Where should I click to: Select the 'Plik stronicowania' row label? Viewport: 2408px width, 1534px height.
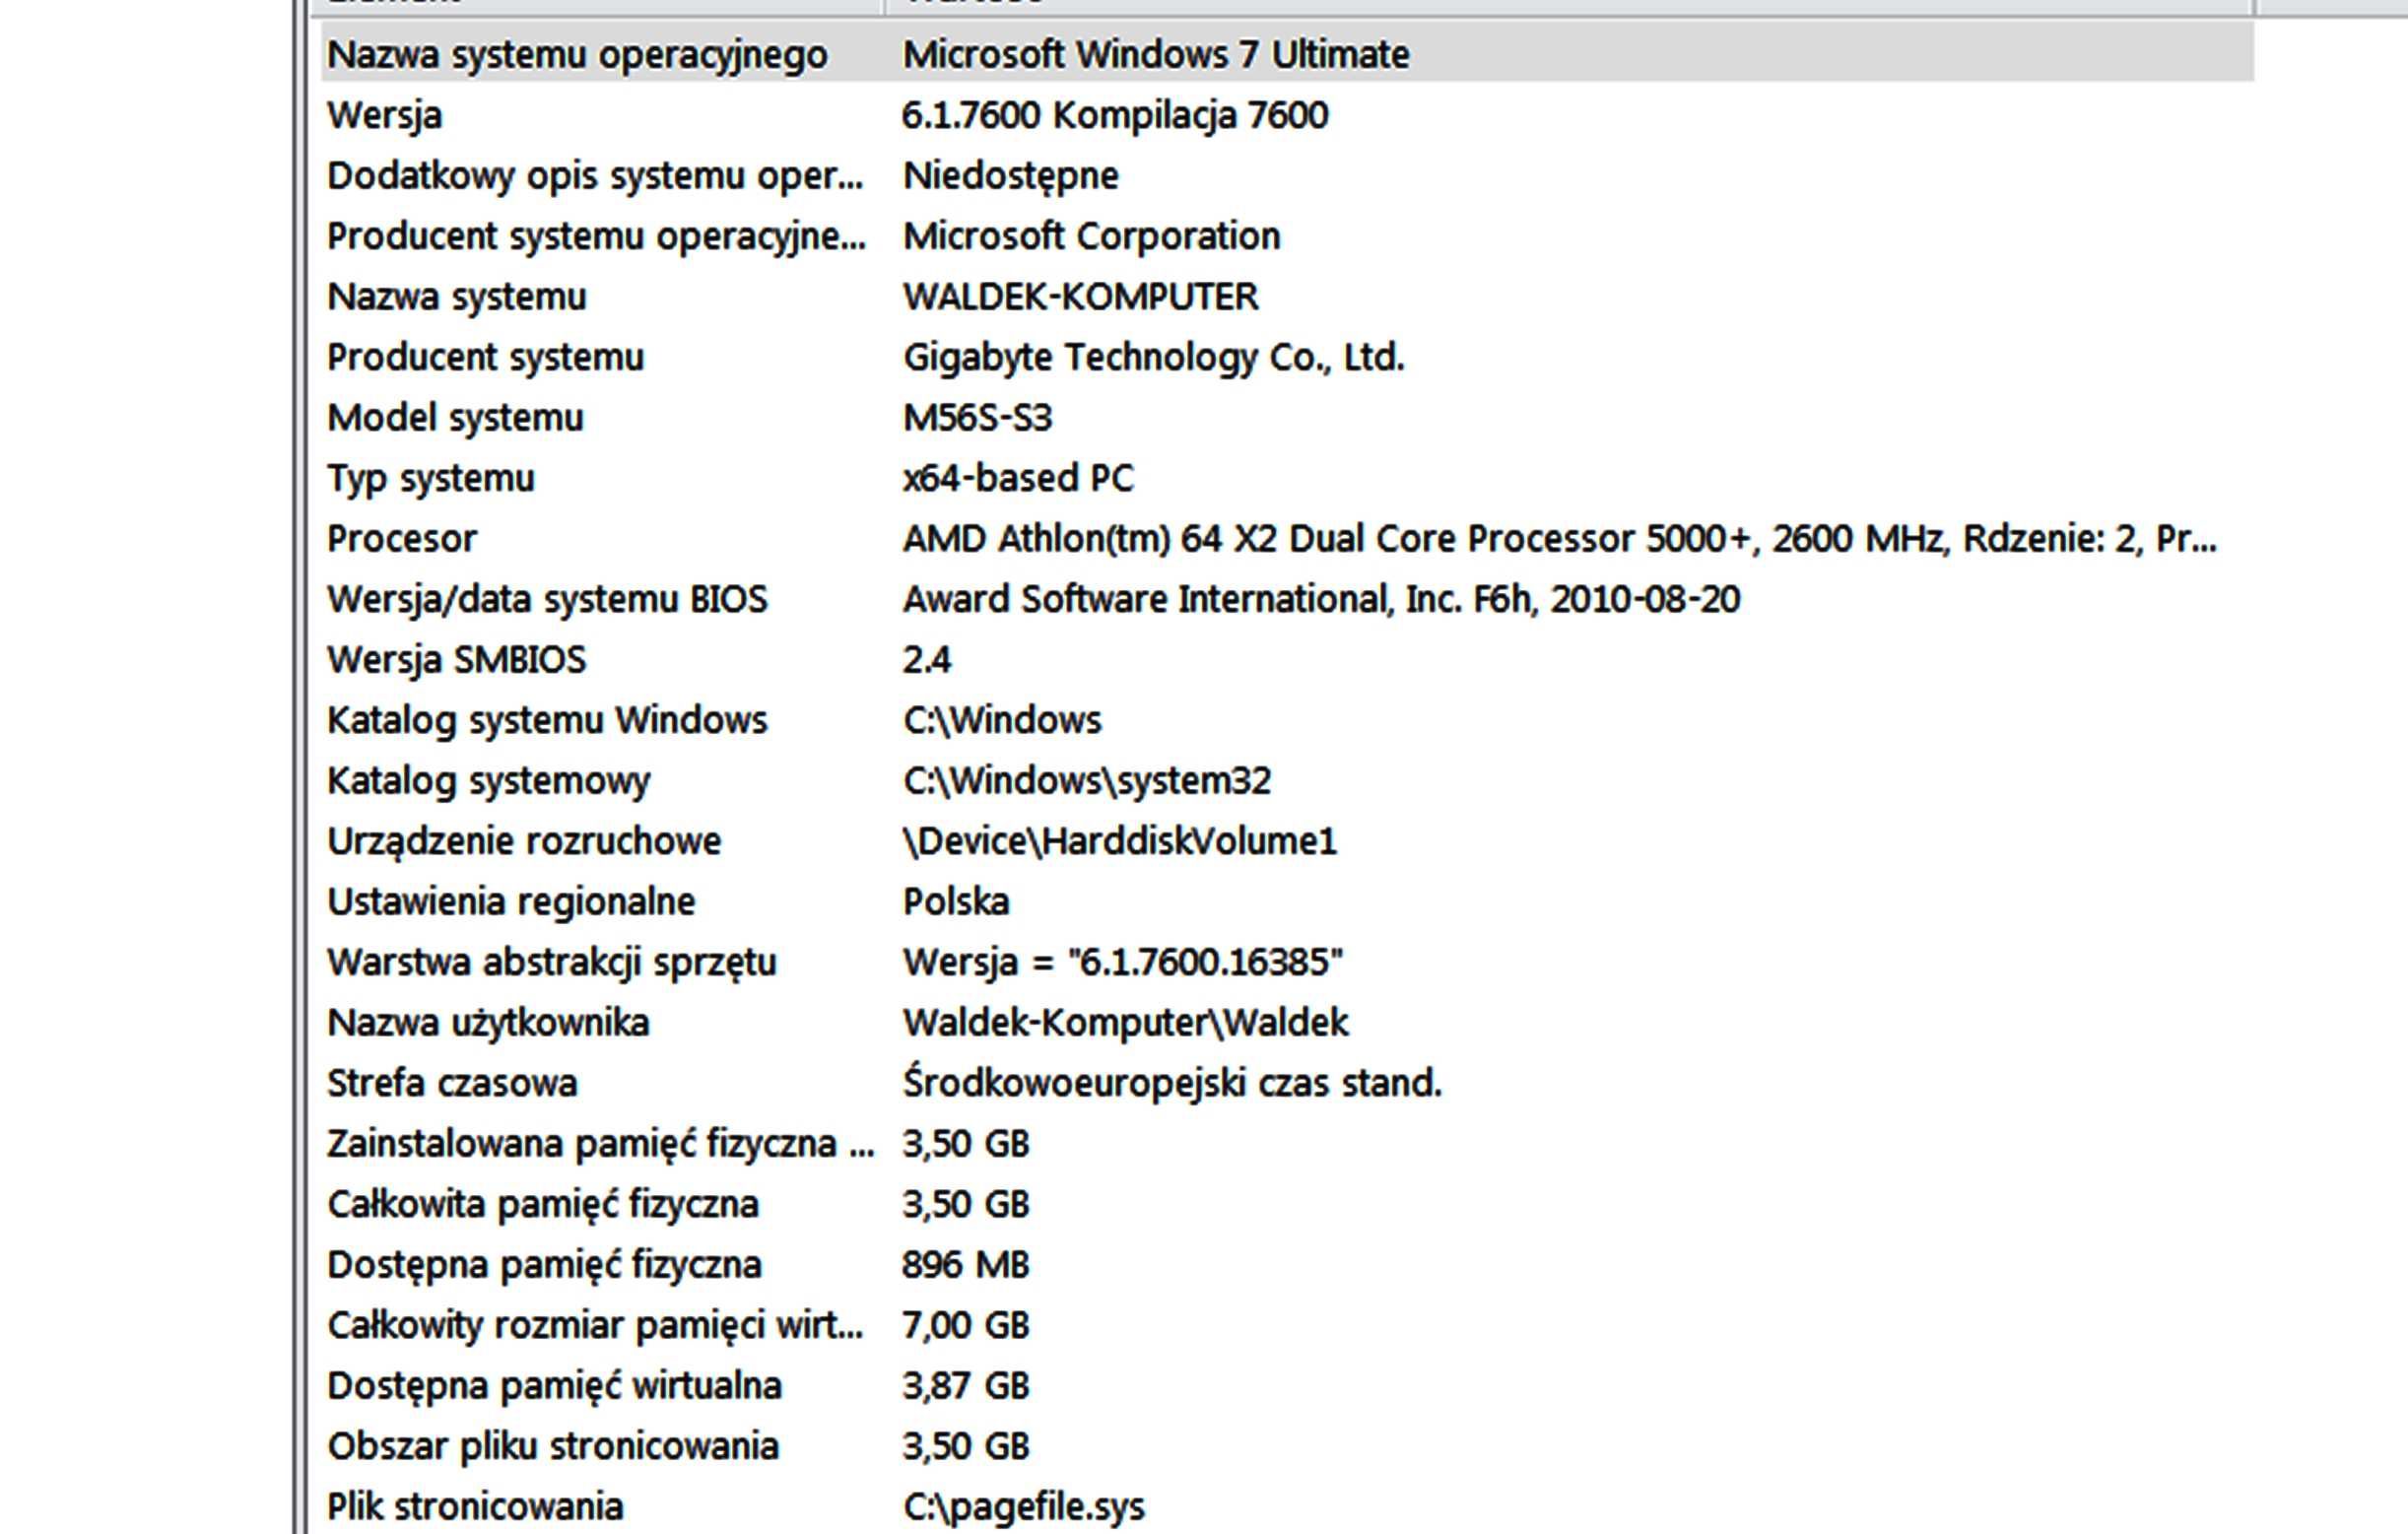tap(475, 1507)
